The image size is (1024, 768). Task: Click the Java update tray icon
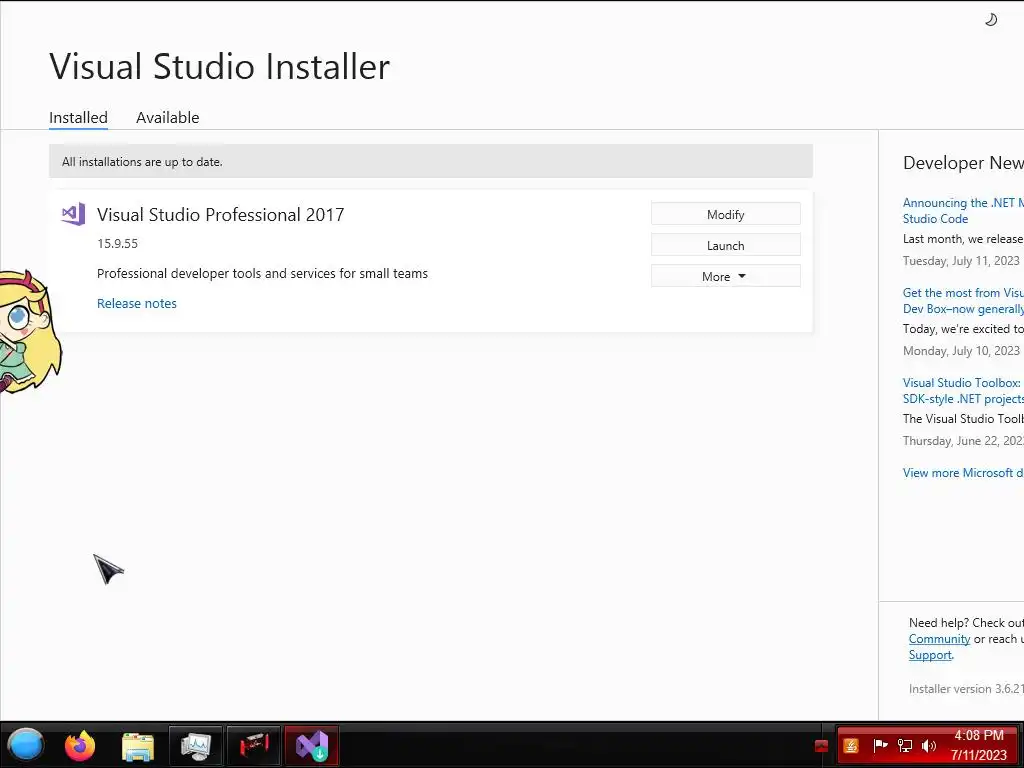pyautogui.click(x=851, y=746)
